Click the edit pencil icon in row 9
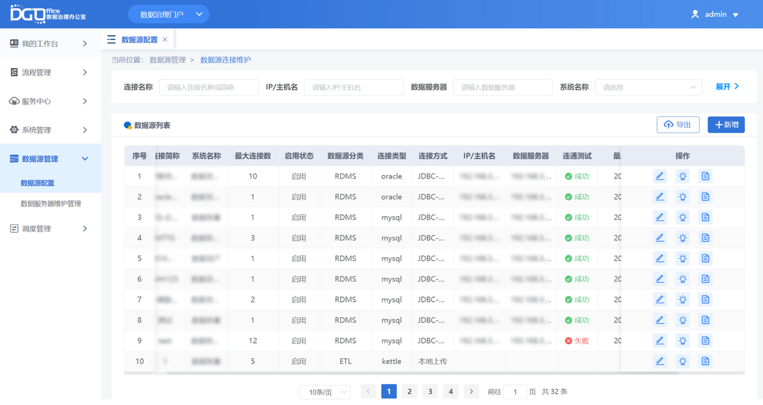Image resolution: width=763 pixels, height=405 pixels. click(x=659, y=341)
